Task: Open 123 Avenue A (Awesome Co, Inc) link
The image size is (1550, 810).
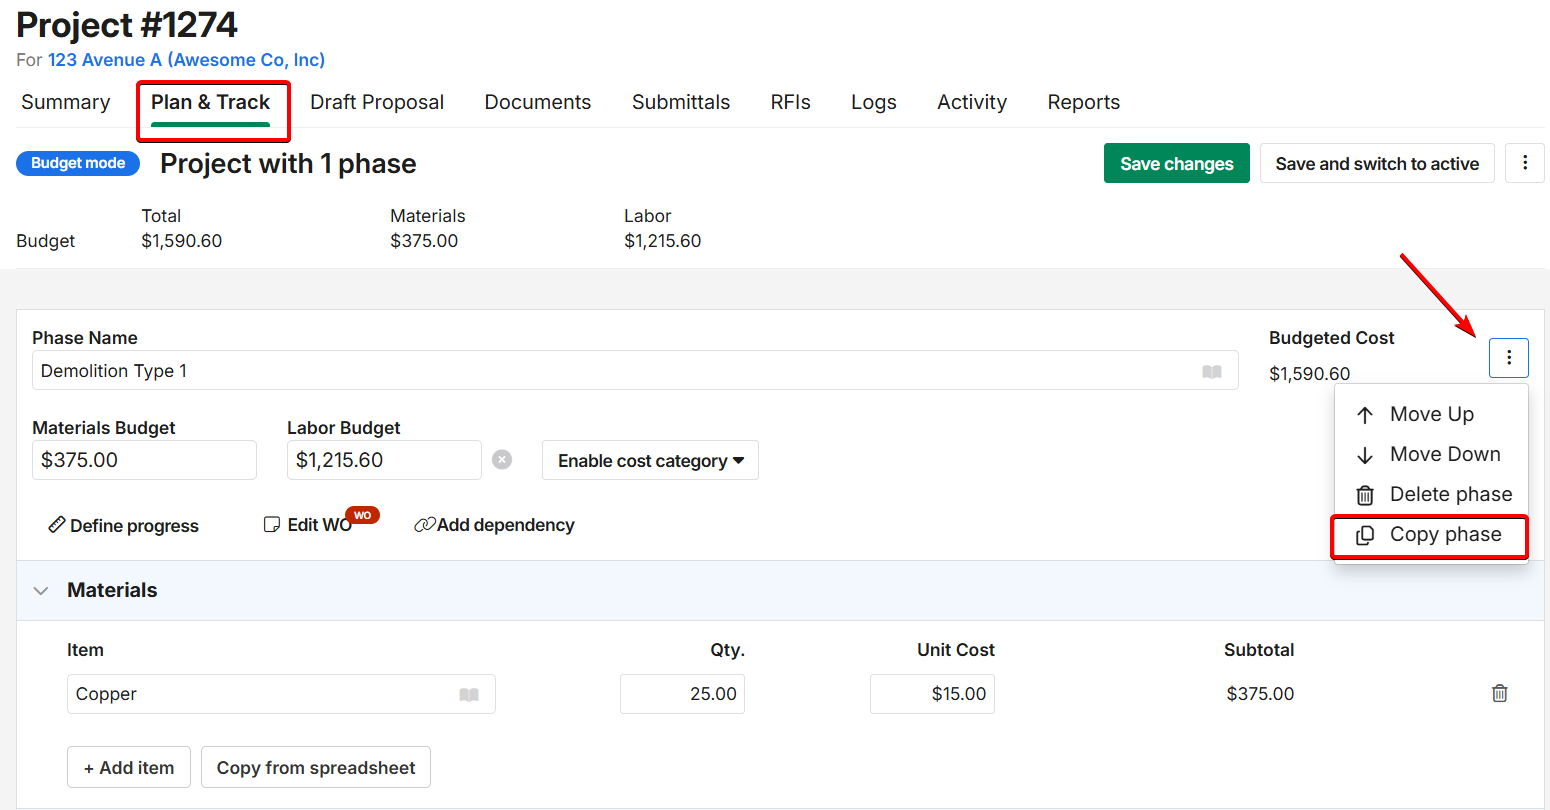Action: 186,60
